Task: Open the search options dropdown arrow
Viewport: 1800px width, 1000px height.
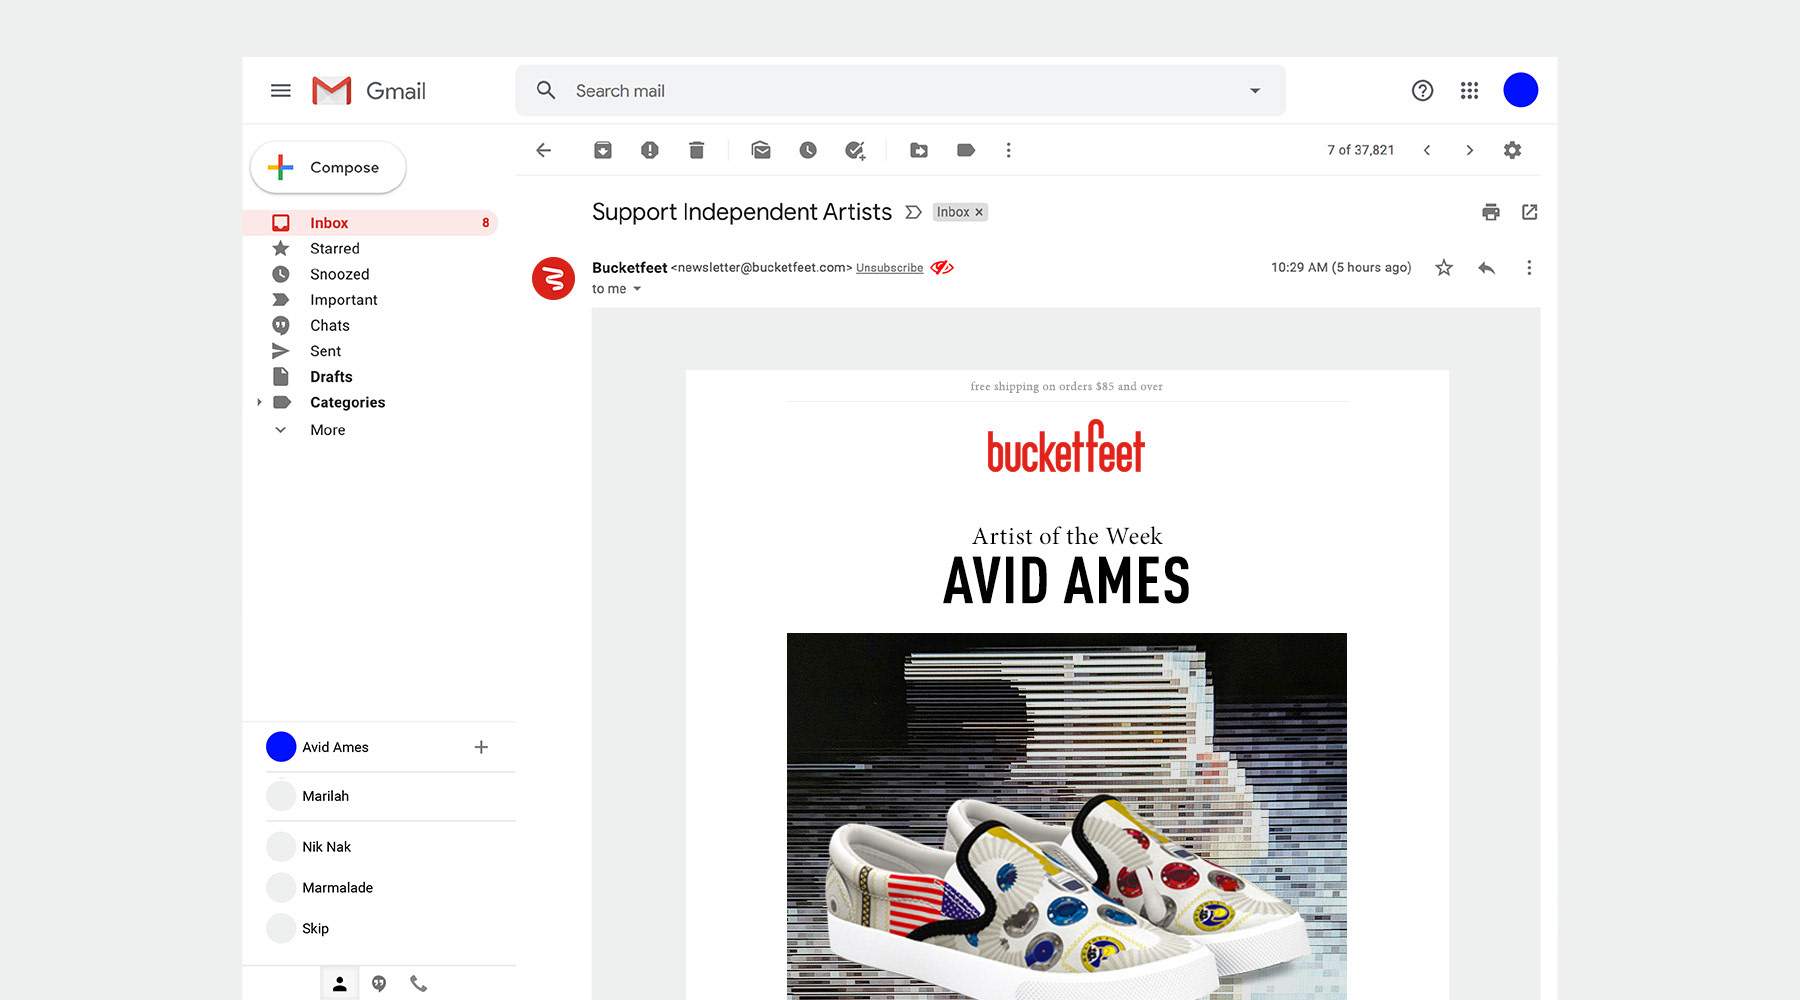Action: click(x=1255, y=91)
